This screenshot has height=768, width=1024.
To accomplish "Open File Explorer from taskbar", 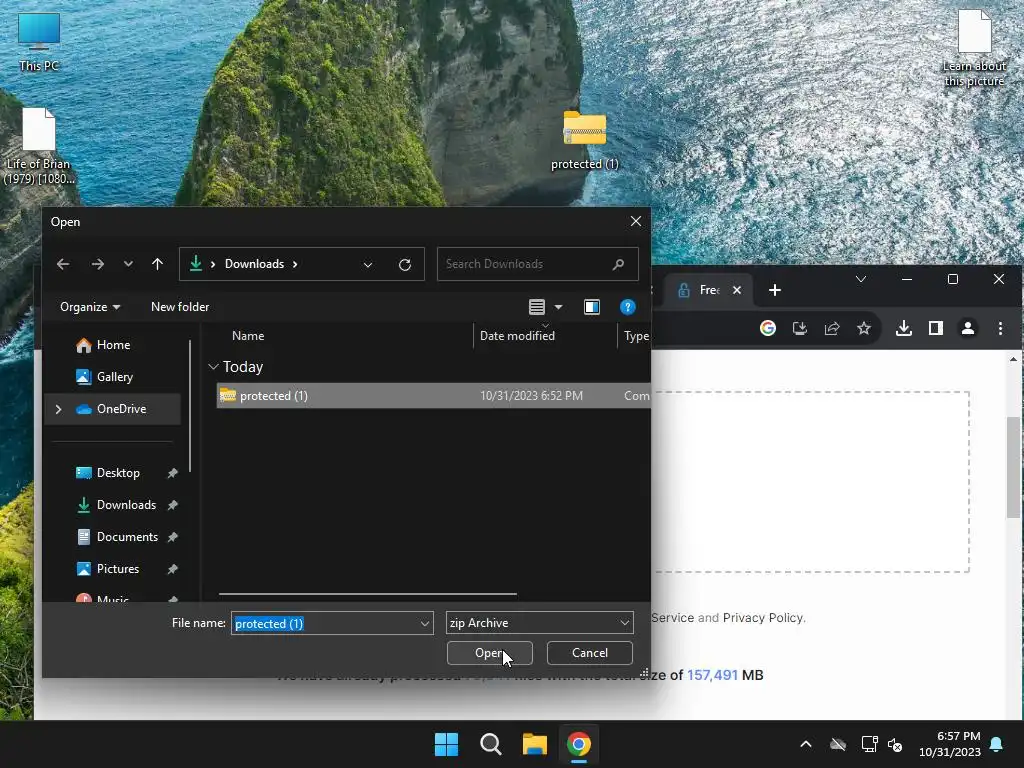I will [x=535, y=744].
